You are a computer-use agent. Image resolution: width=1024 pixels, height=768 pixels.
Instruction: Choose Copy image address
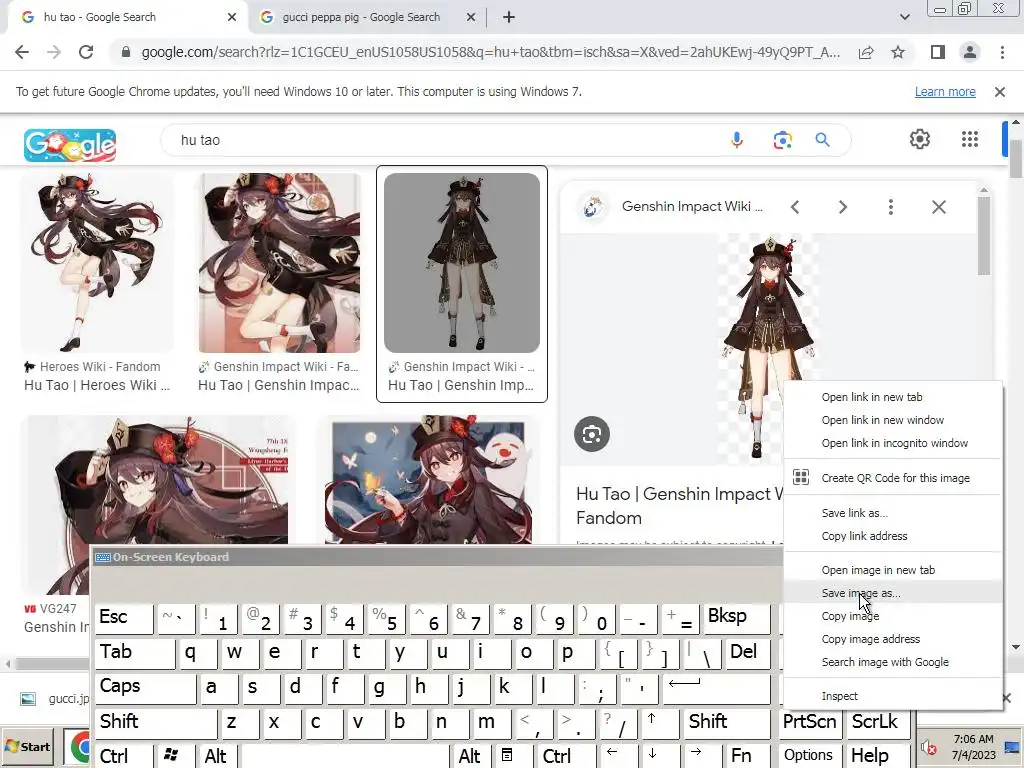871,639
